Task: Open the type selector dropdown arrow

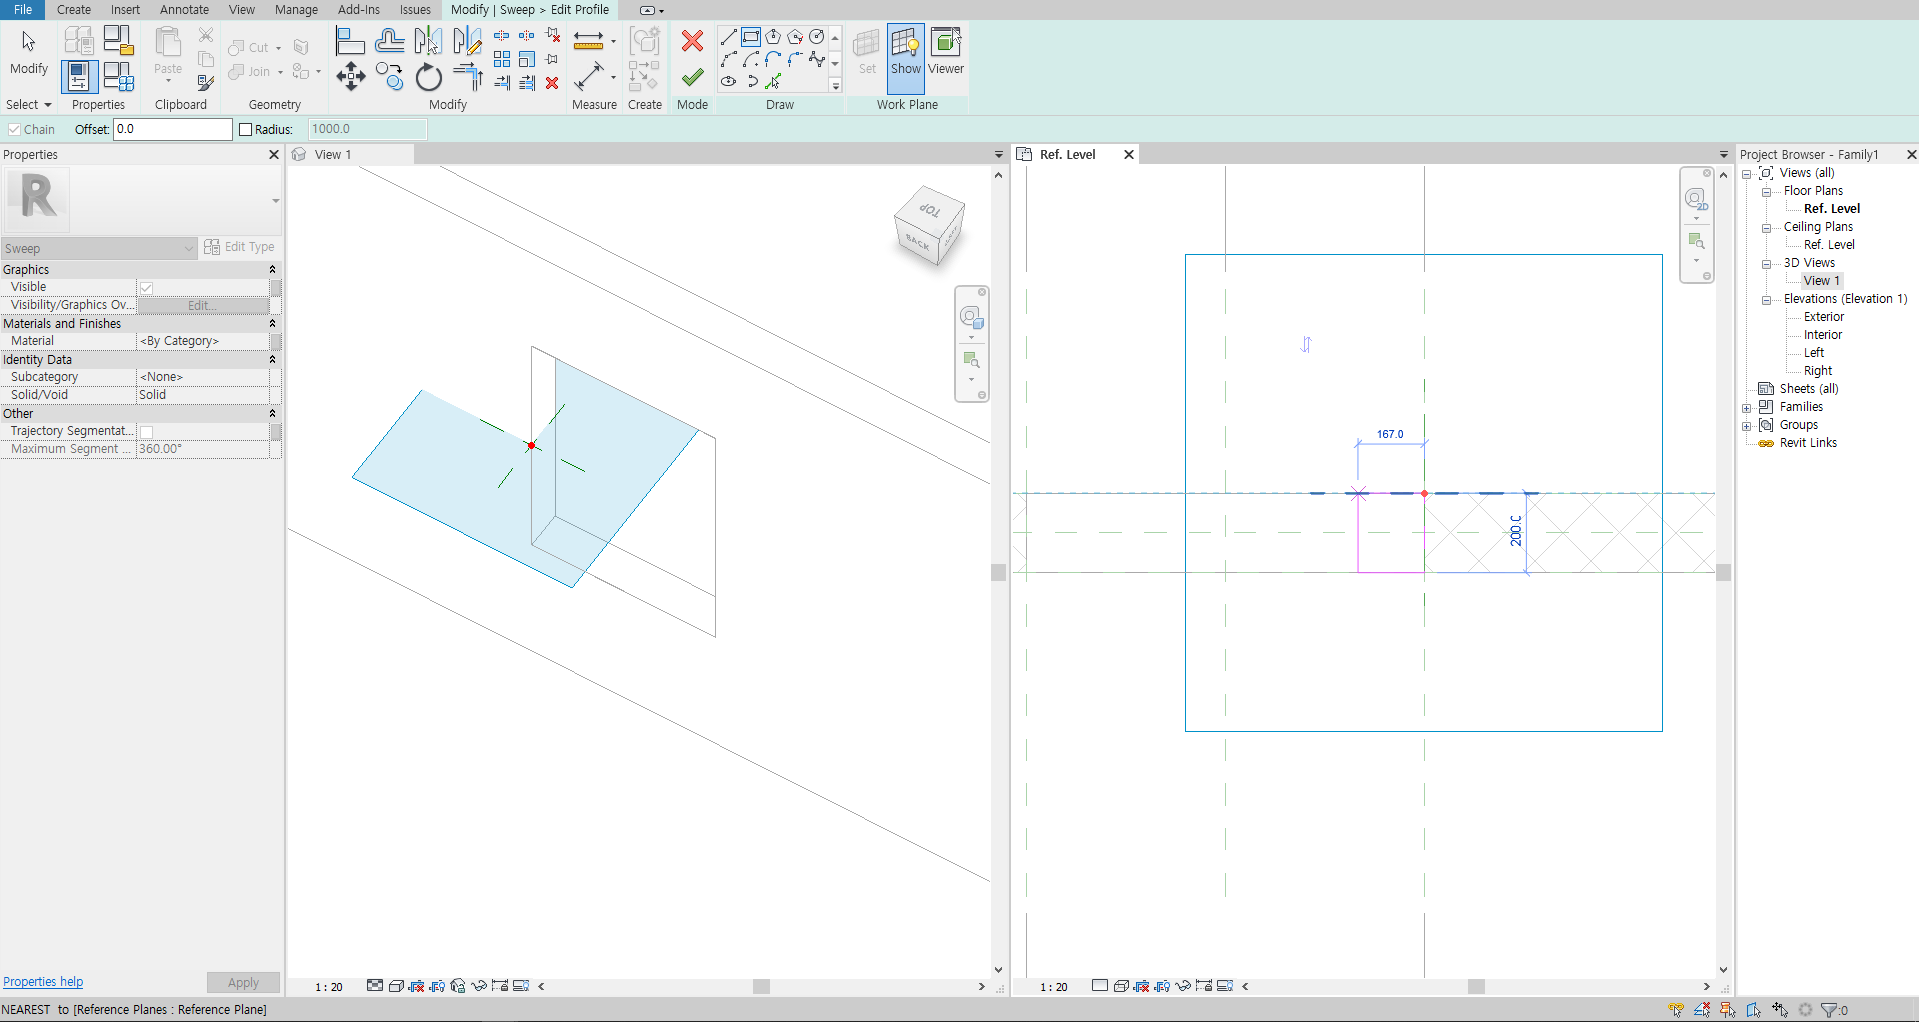Action: click(275, 201)
